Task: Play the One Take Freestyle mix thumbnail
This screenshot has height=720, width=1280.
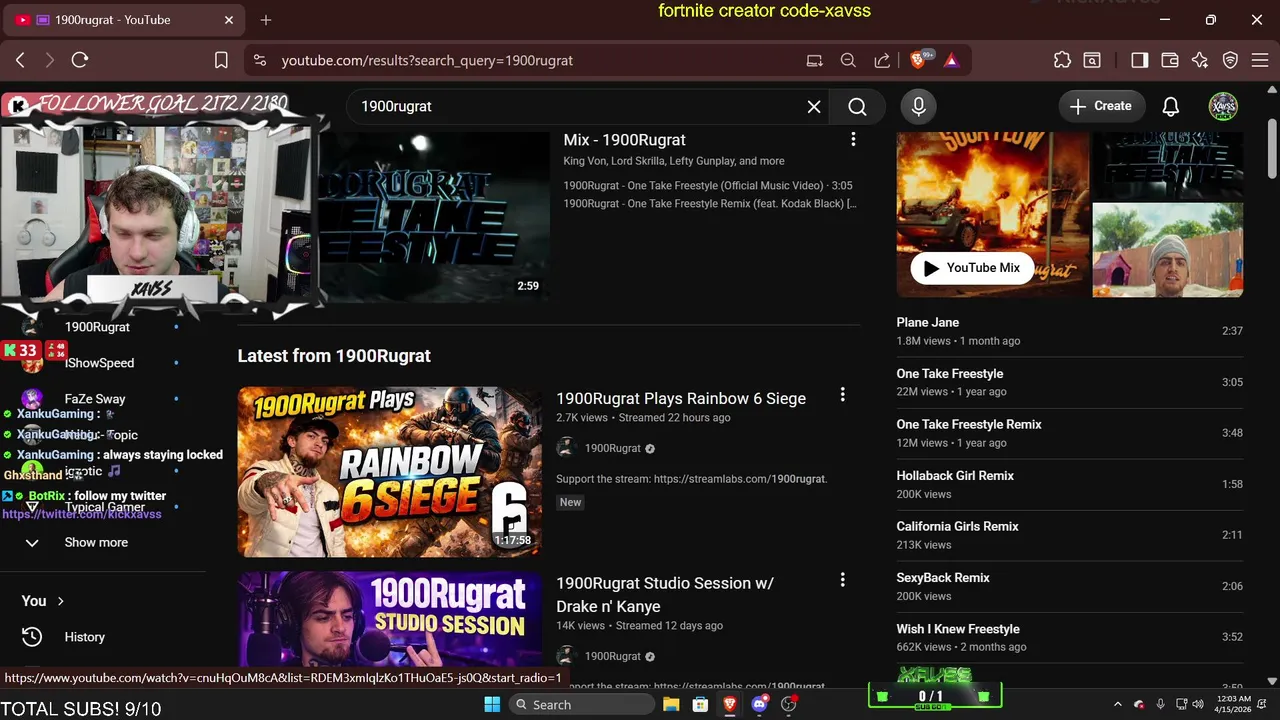Action: pos(434,216)
